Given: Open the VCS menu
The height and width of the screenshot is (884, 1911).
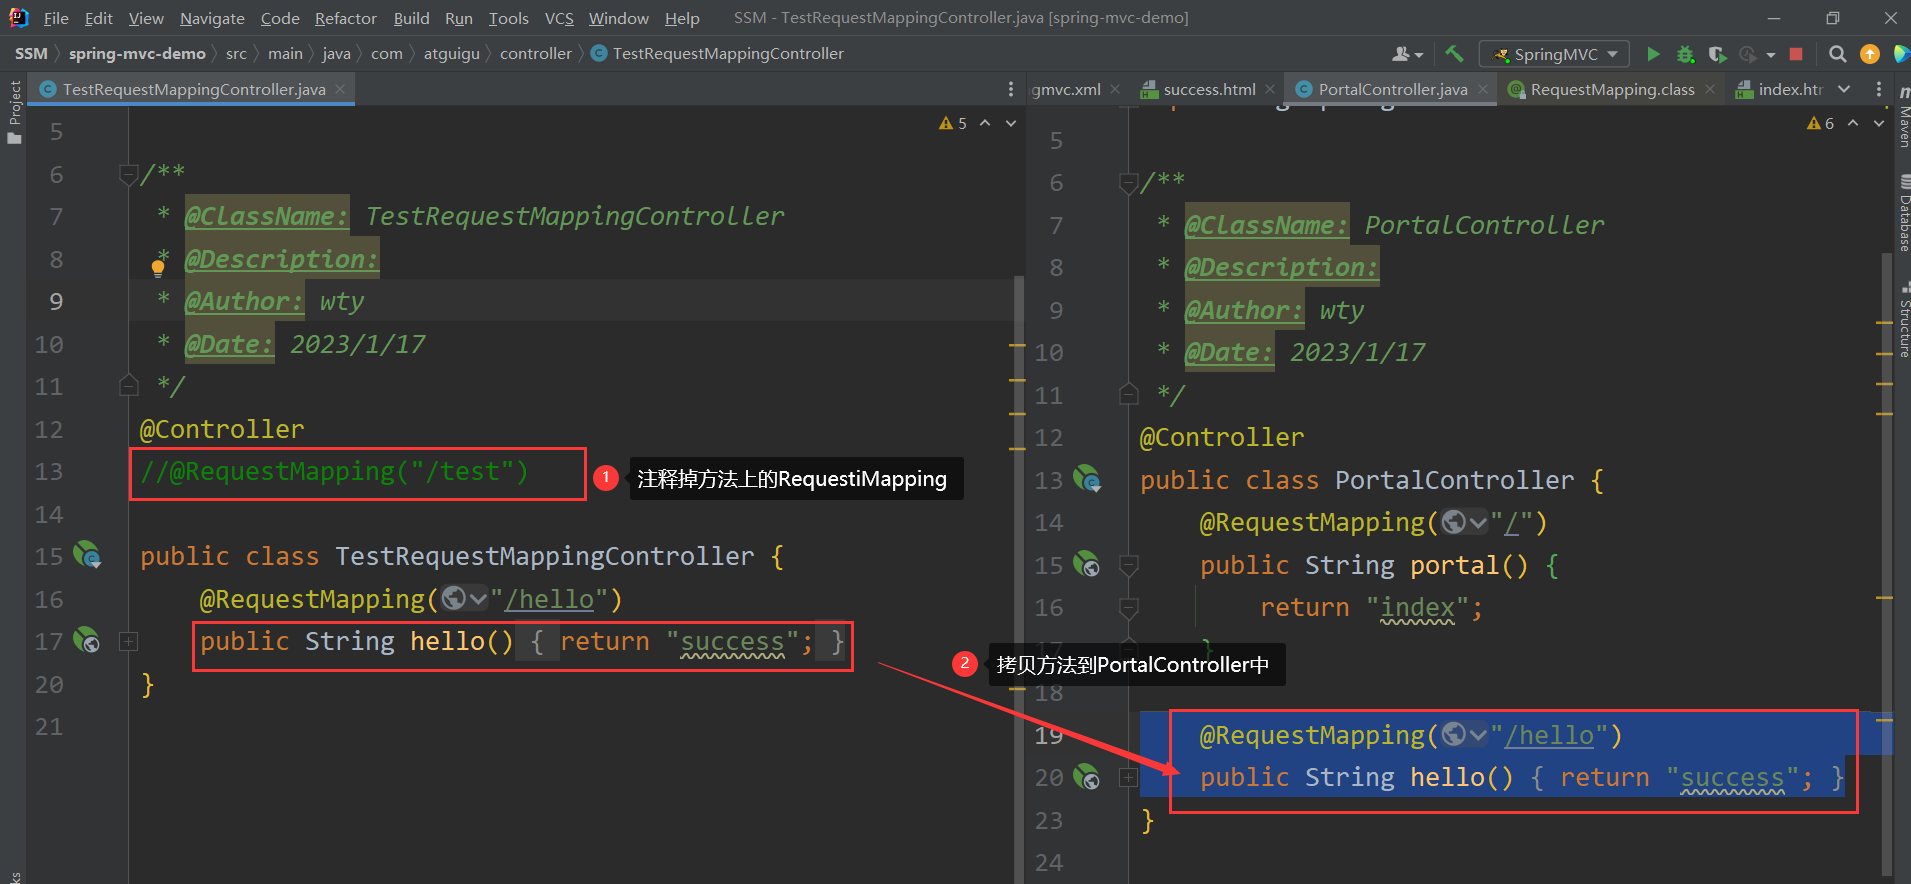Looking at the screenshot, I should [x=559, y=18].
